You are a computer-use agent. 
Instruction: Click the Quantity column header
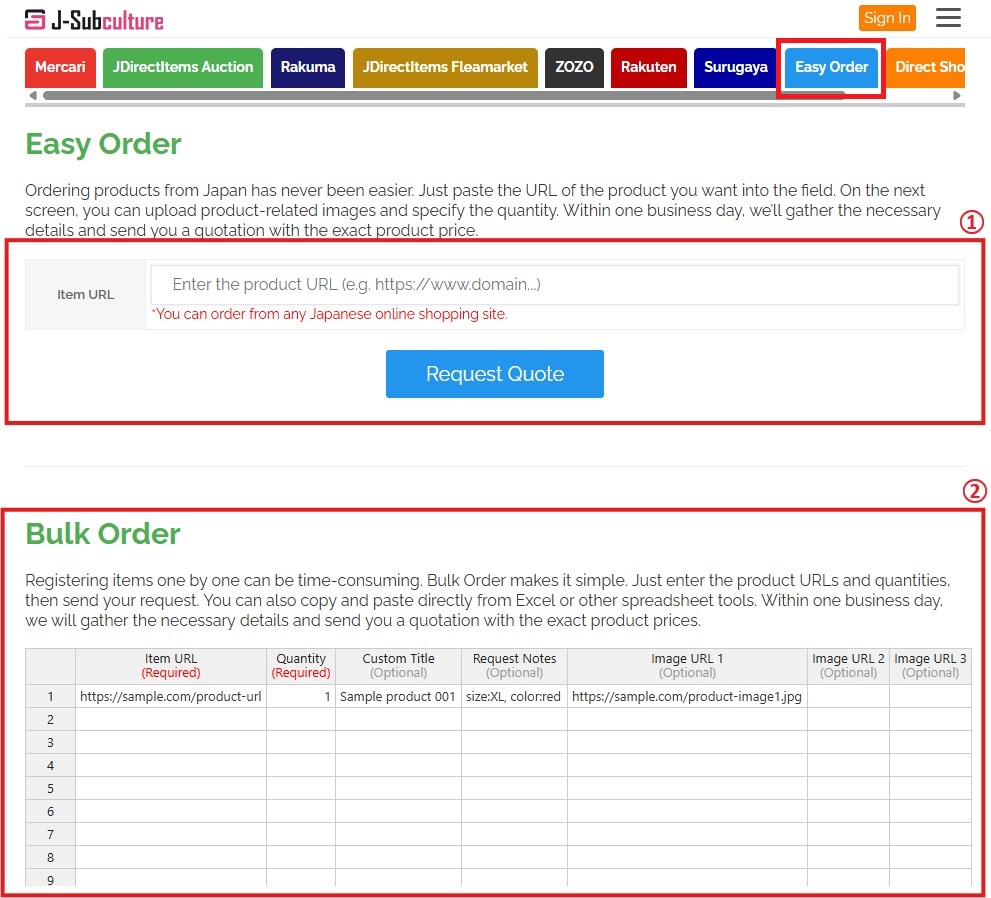point(301,666)
